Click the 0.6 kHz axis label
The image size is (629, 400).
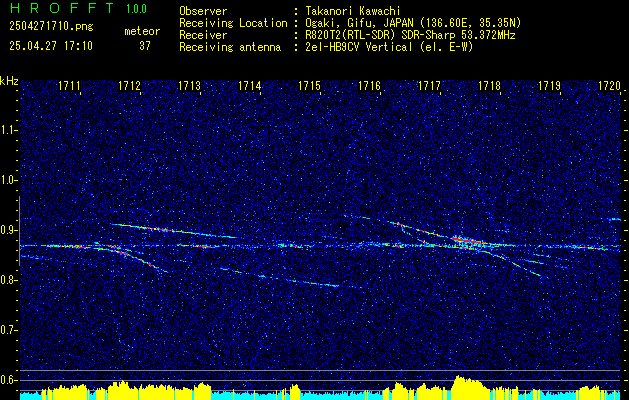coord(8,380)
